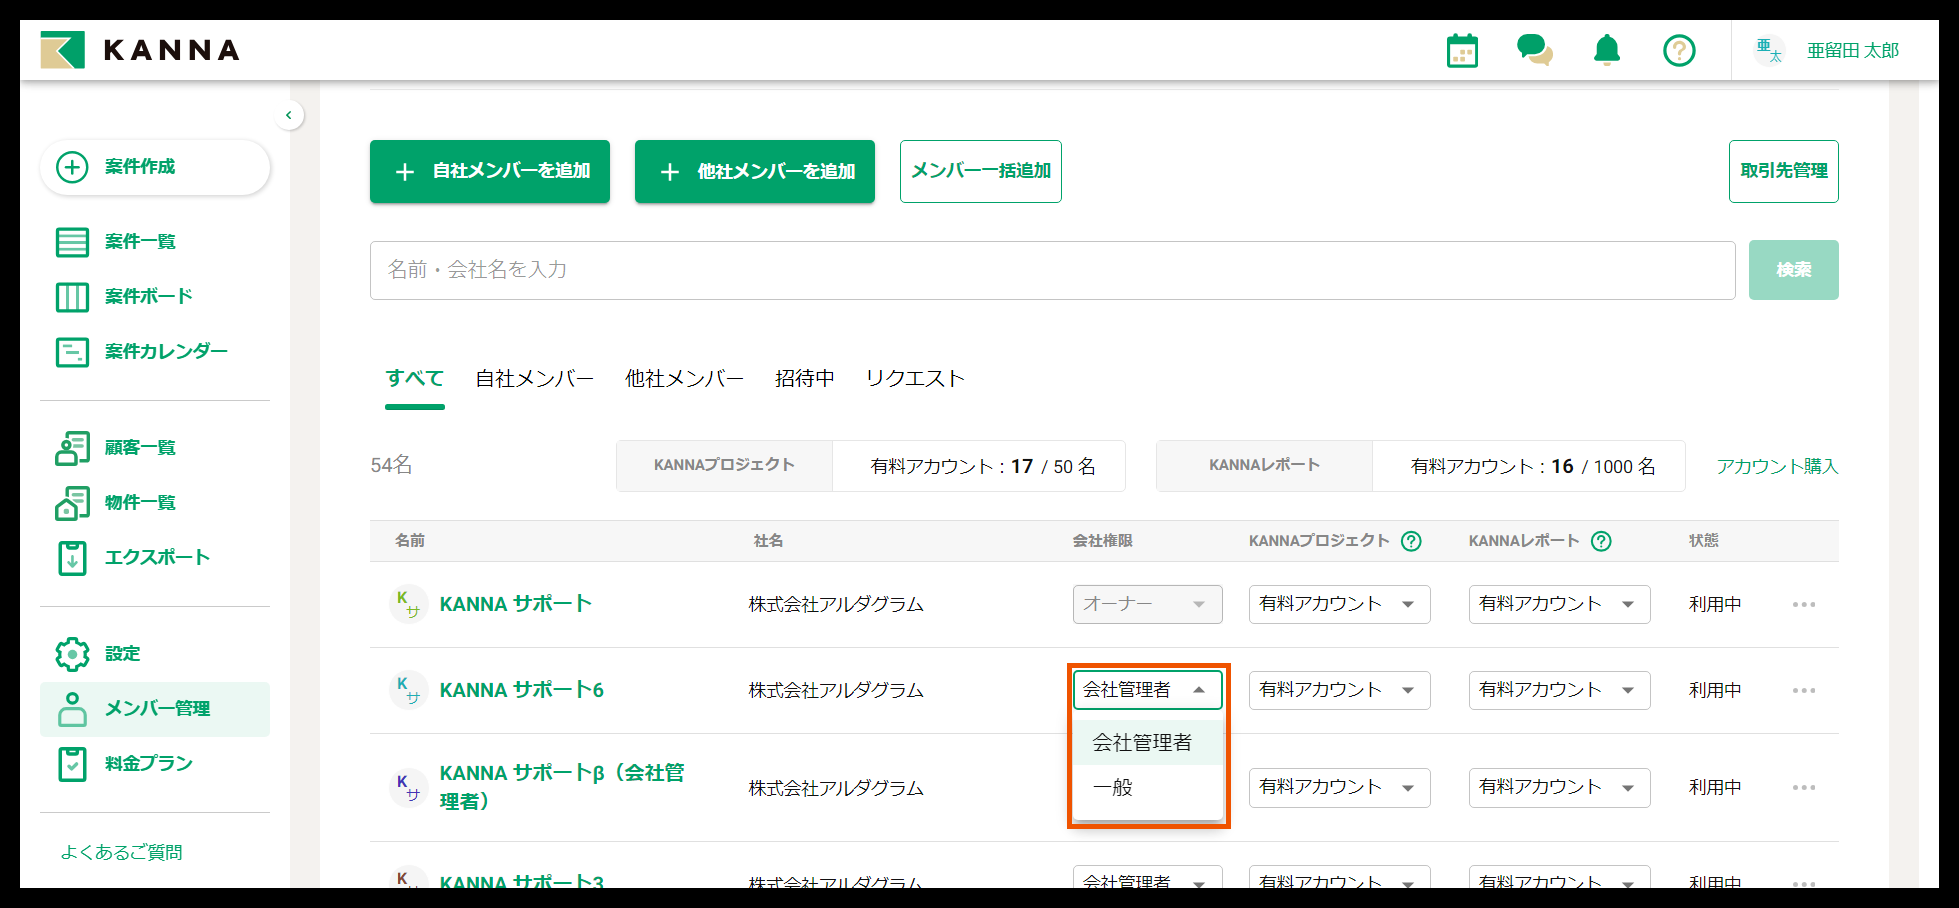Open the tooltip next to KANNAプロジェクト
This screenshot has width=1959, height=908.
1411,541
